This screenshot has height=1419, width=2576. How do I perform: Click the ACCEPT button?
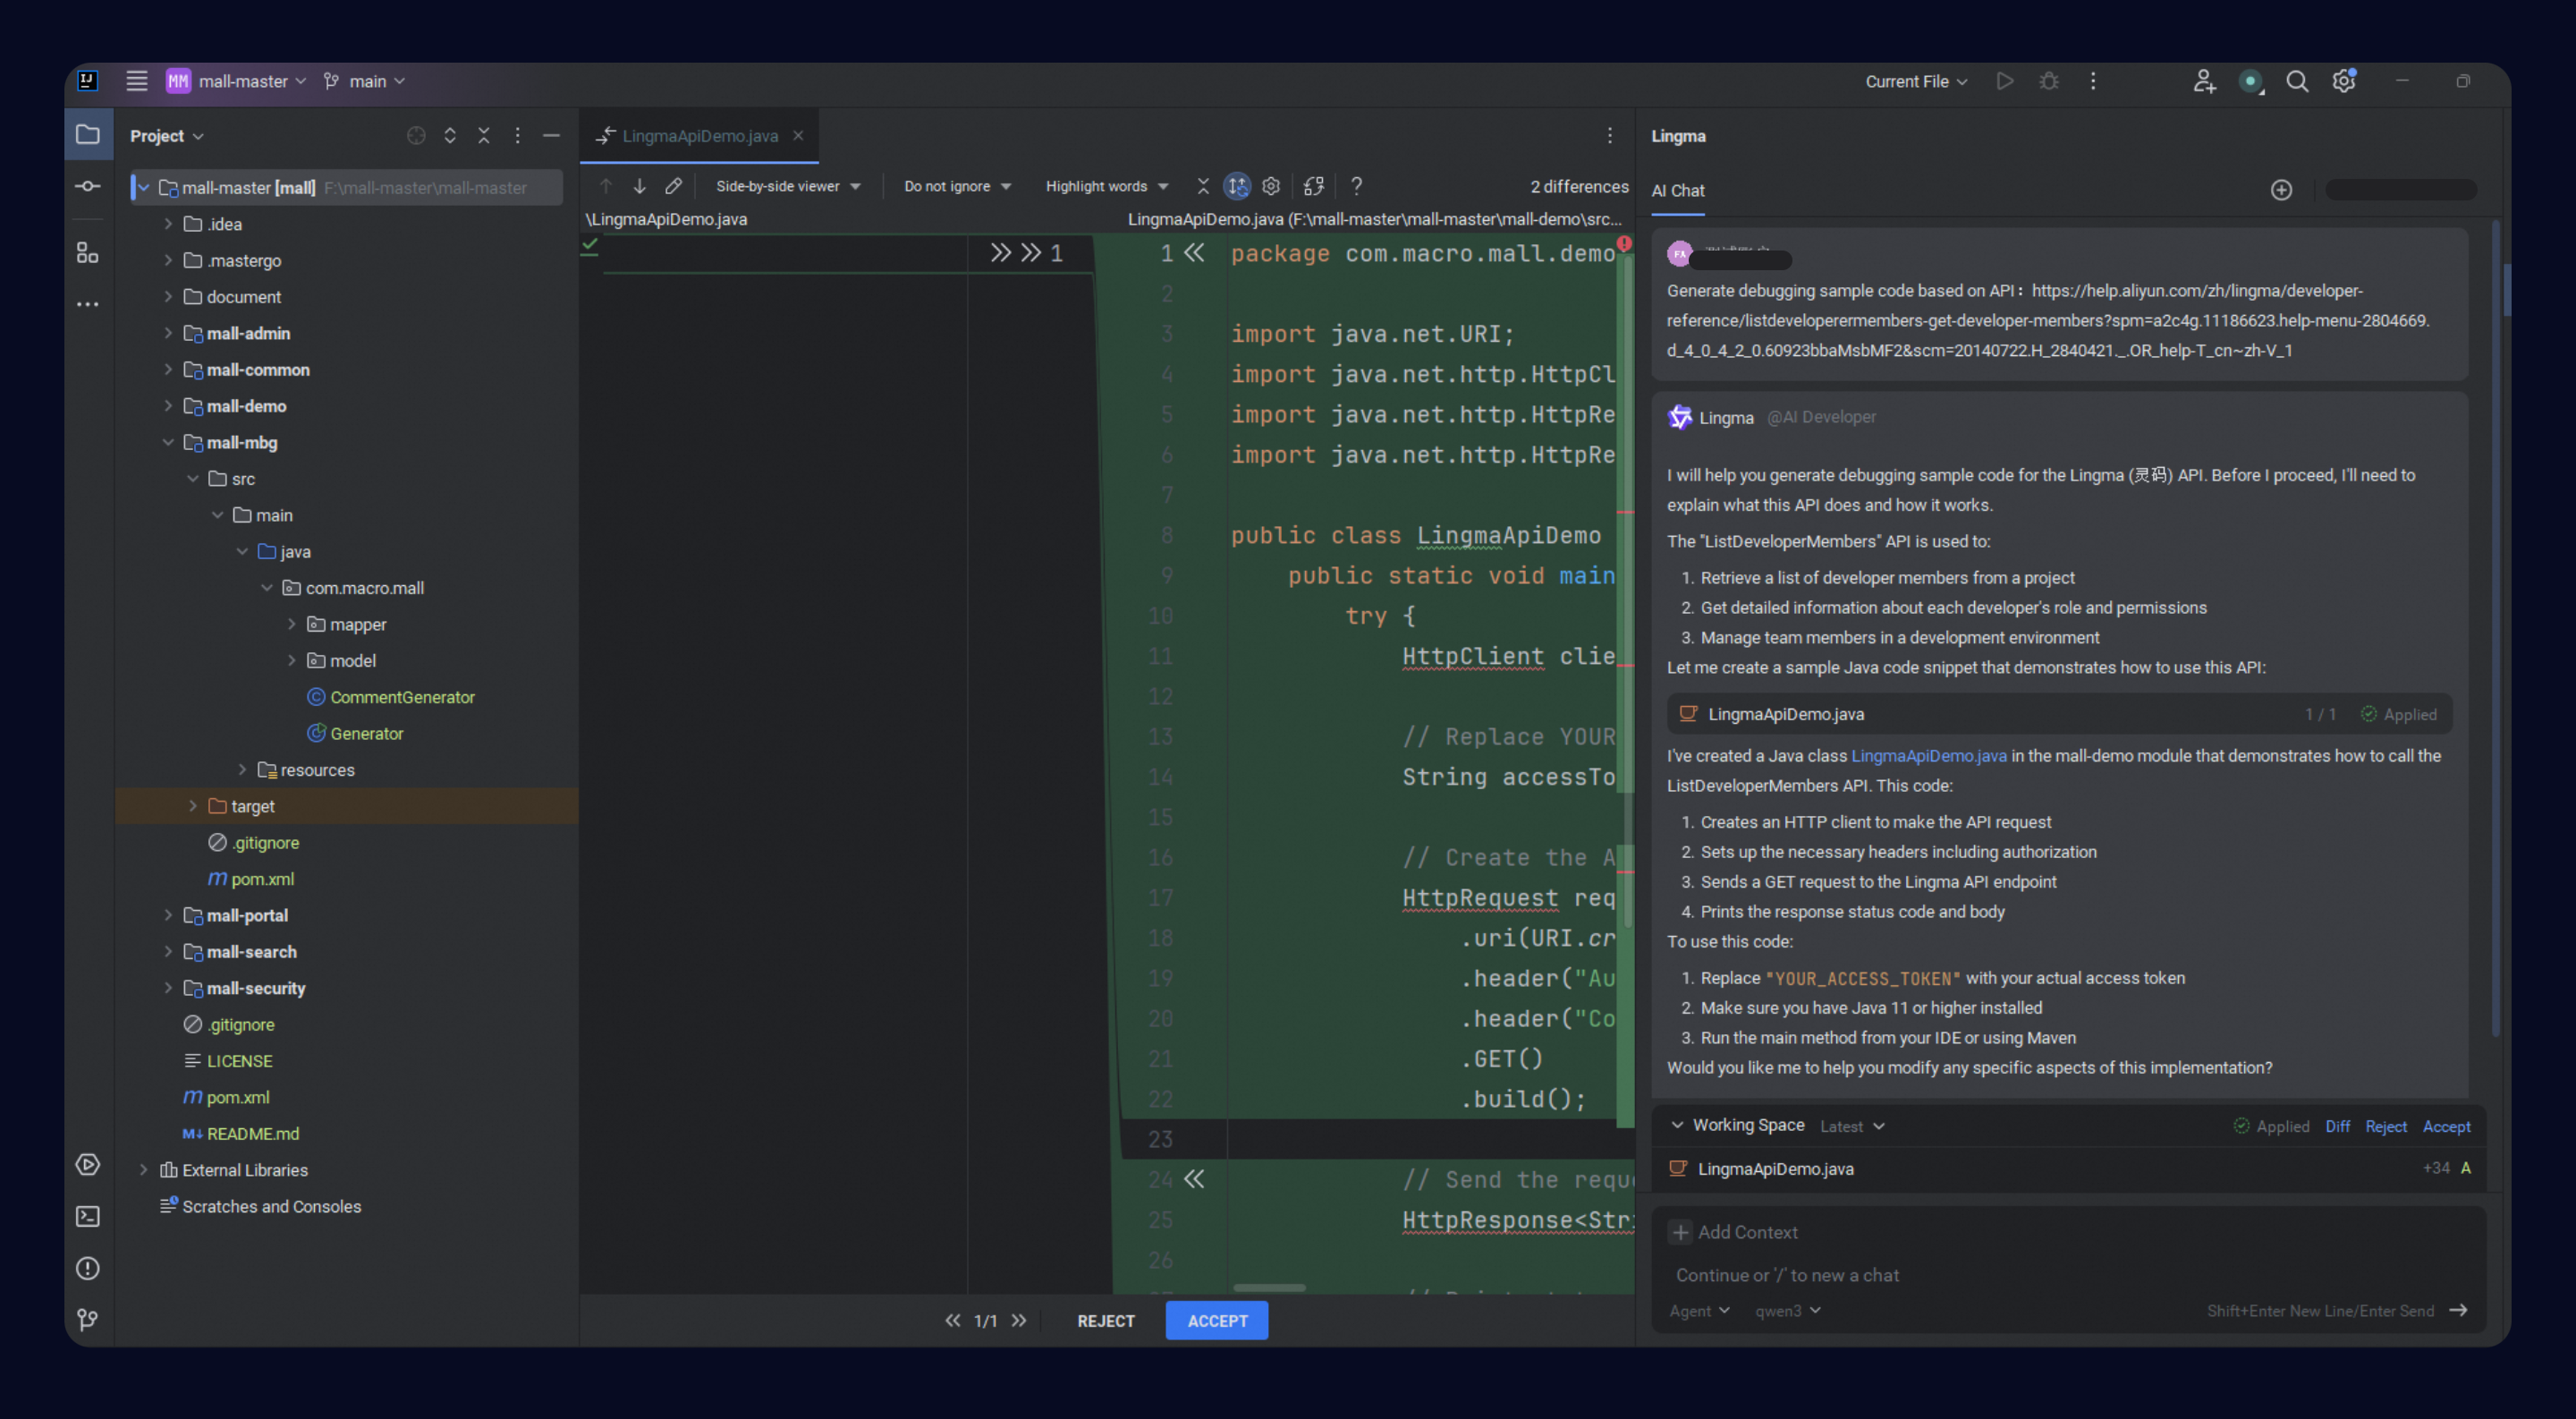point(1216,1320)
